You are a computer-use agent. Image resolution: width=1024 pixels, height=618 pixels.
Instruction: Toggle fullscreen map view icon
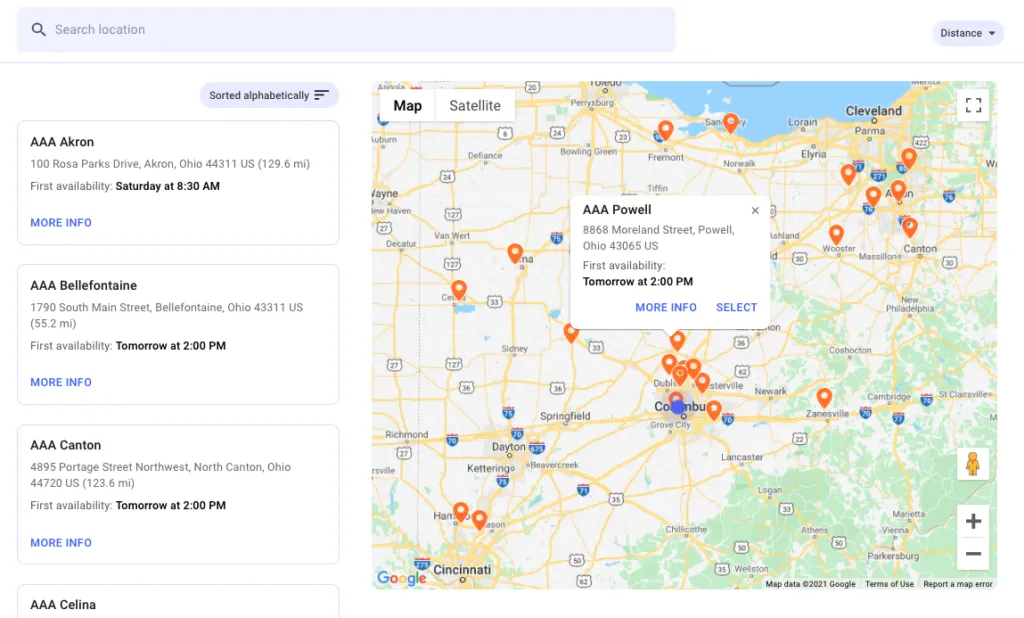point(973,105)
